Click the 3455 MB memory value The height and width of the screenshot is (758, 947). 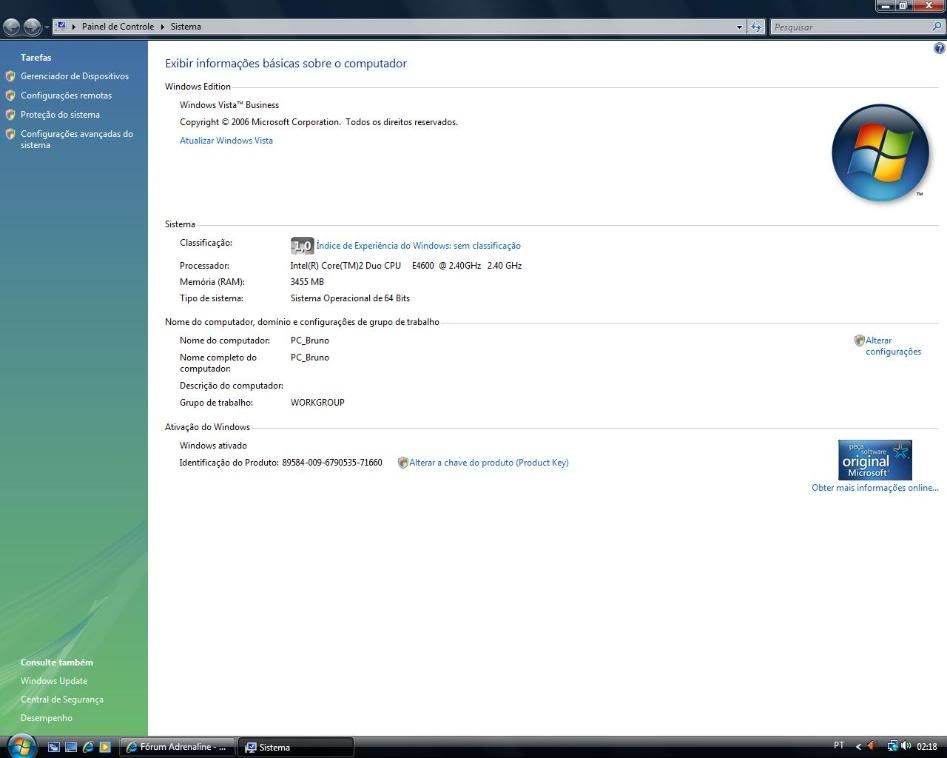(x=307, y=281)
